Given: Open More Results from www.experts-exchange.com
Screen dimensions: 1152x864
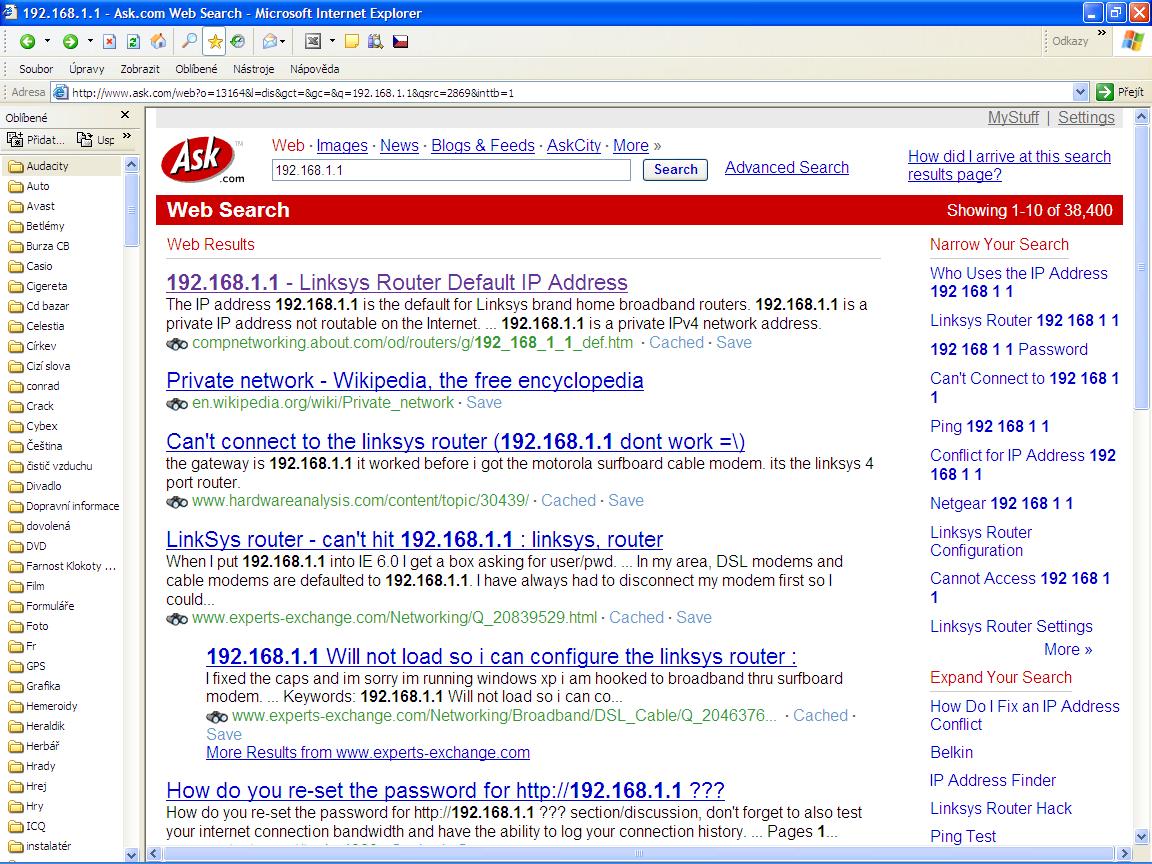Looking at the screenshot, I should tap(367, 752).
